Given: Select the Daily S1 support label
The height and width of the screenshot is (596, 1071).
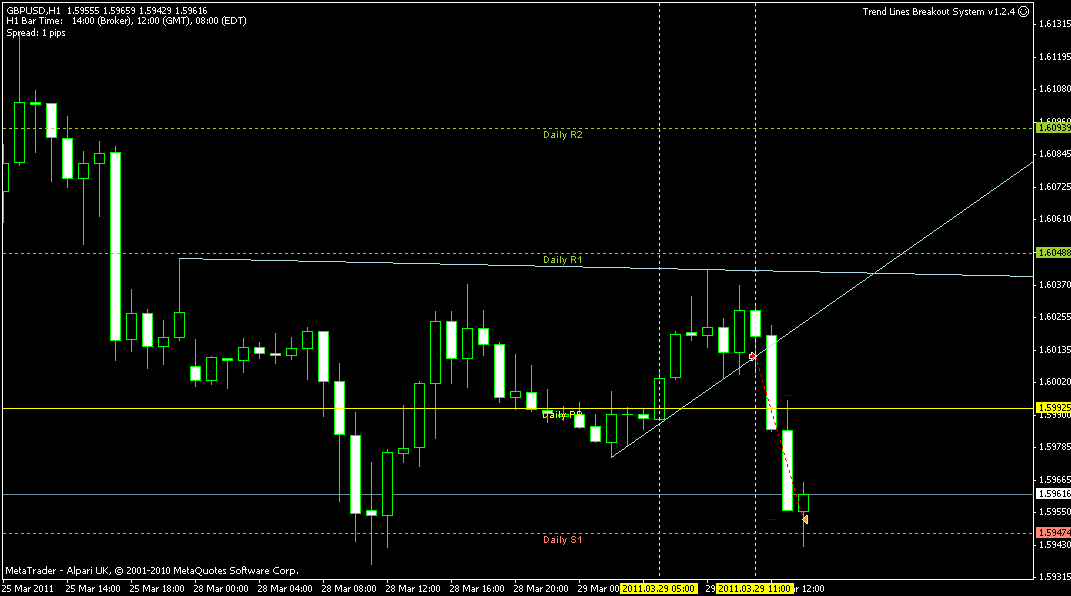Looking at the screenshot, I should coord(562,540).
